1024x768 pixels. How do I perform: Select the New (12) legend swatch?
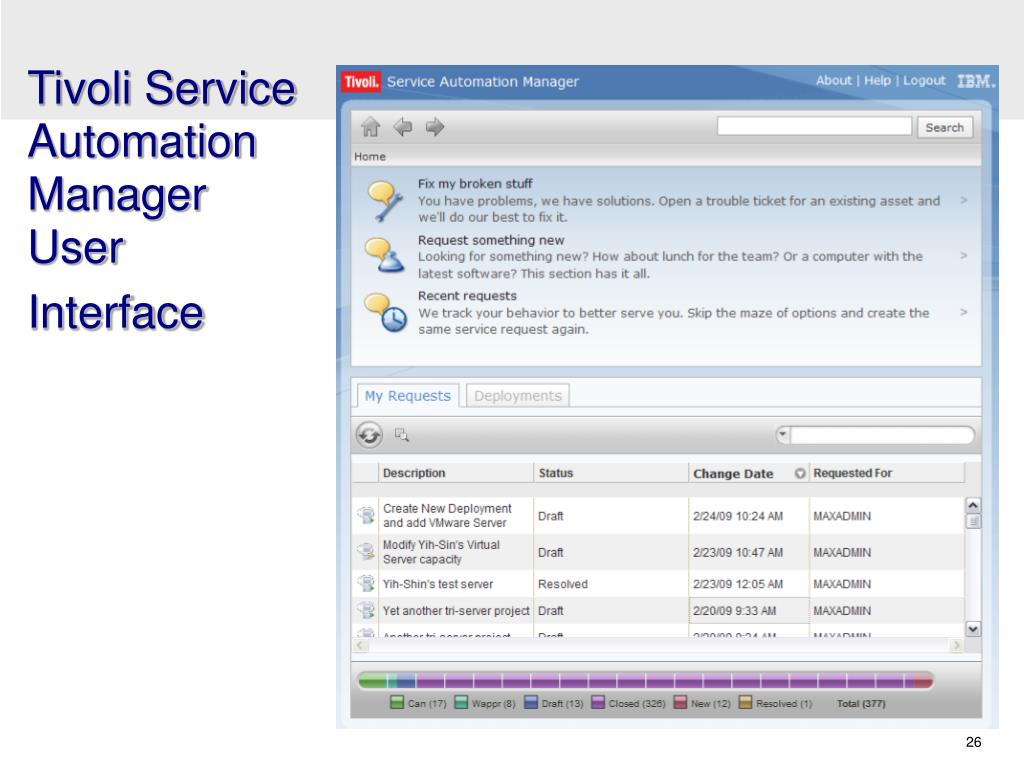680,703
